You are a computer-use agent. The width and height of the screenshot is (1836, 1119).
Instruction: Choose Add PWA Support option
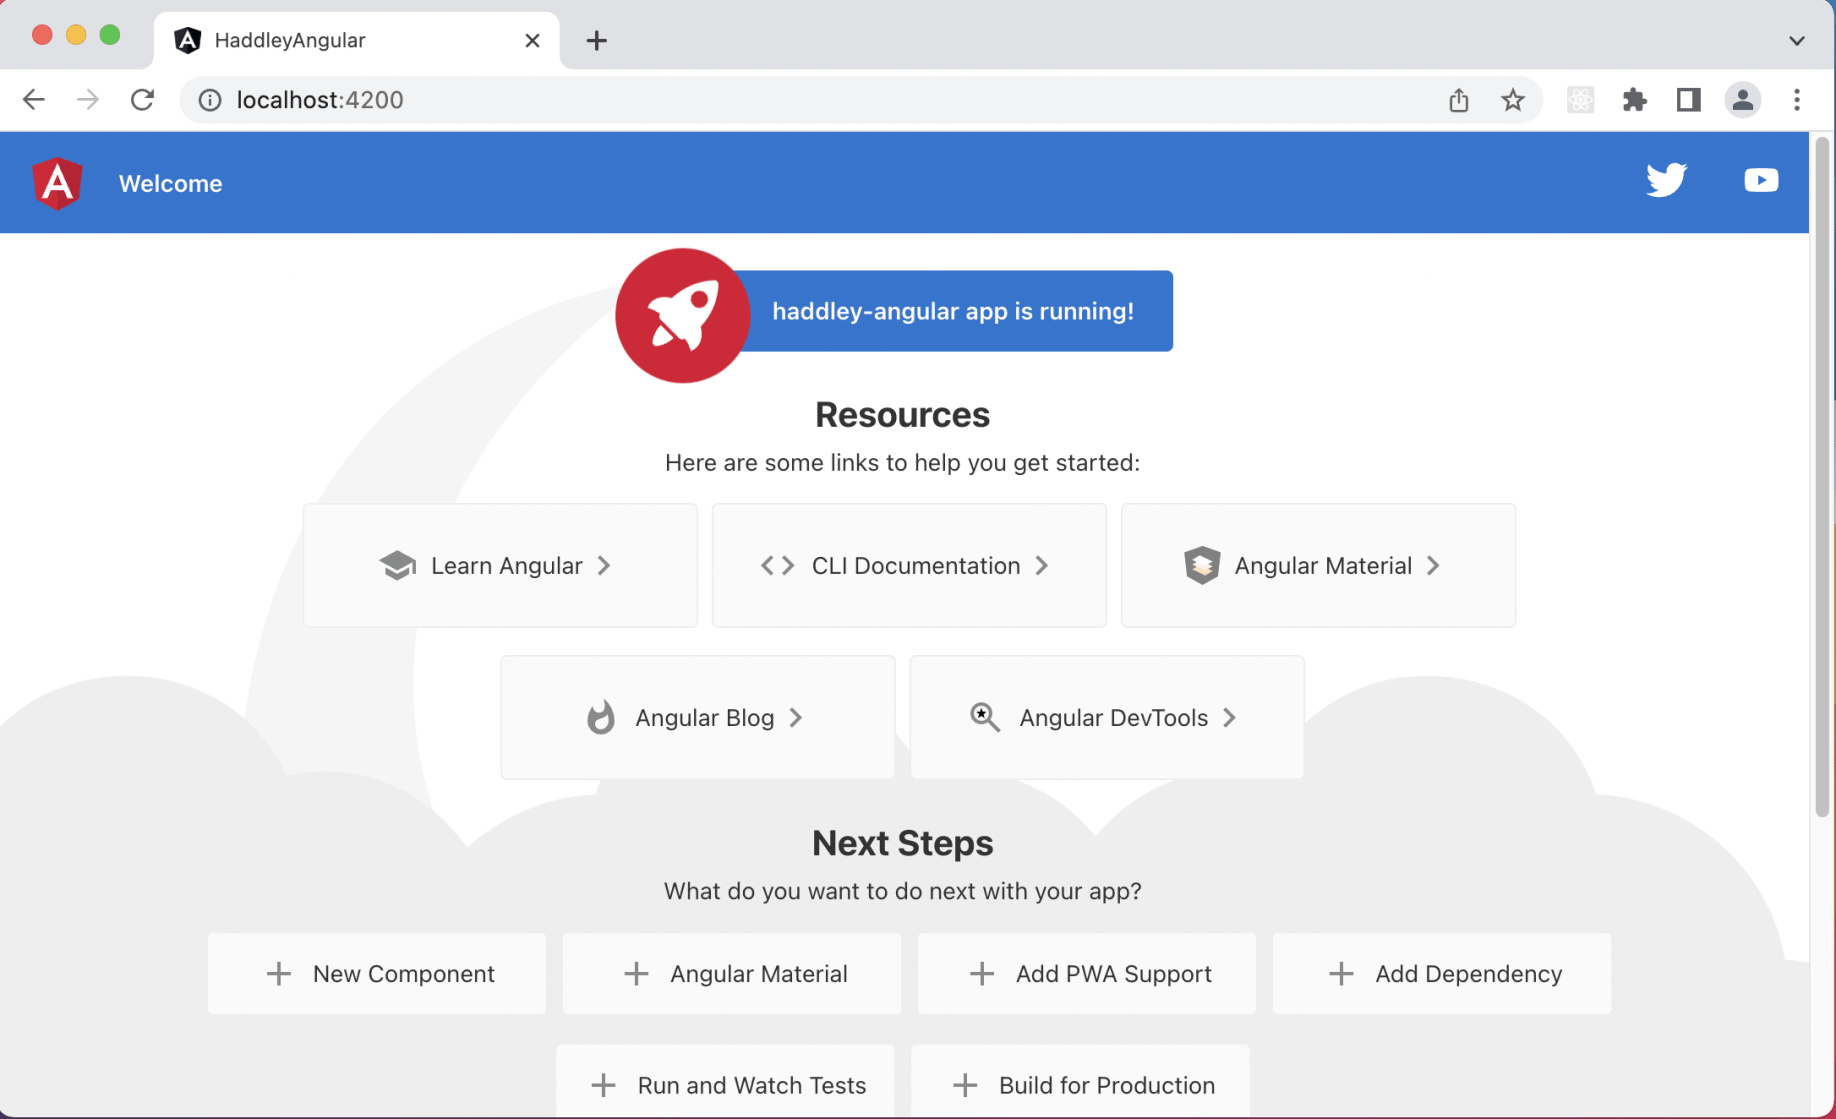coord(1086,974)
